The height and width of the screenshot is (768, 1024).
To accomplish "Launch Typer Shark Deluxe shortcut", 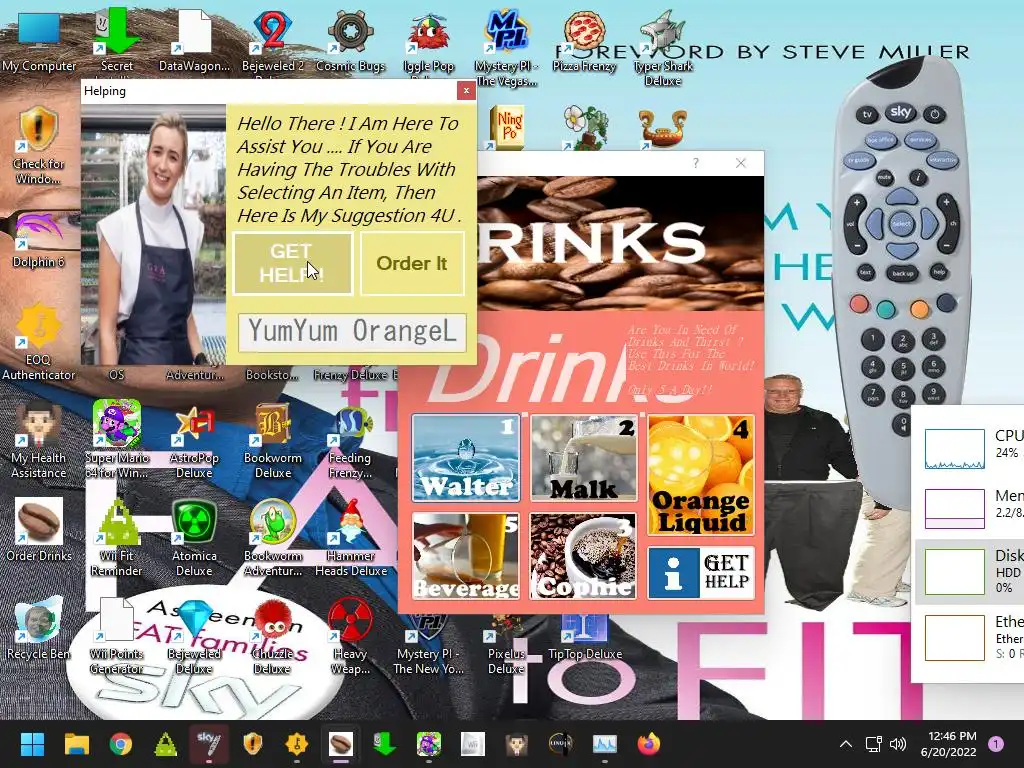I will point(662,47).
